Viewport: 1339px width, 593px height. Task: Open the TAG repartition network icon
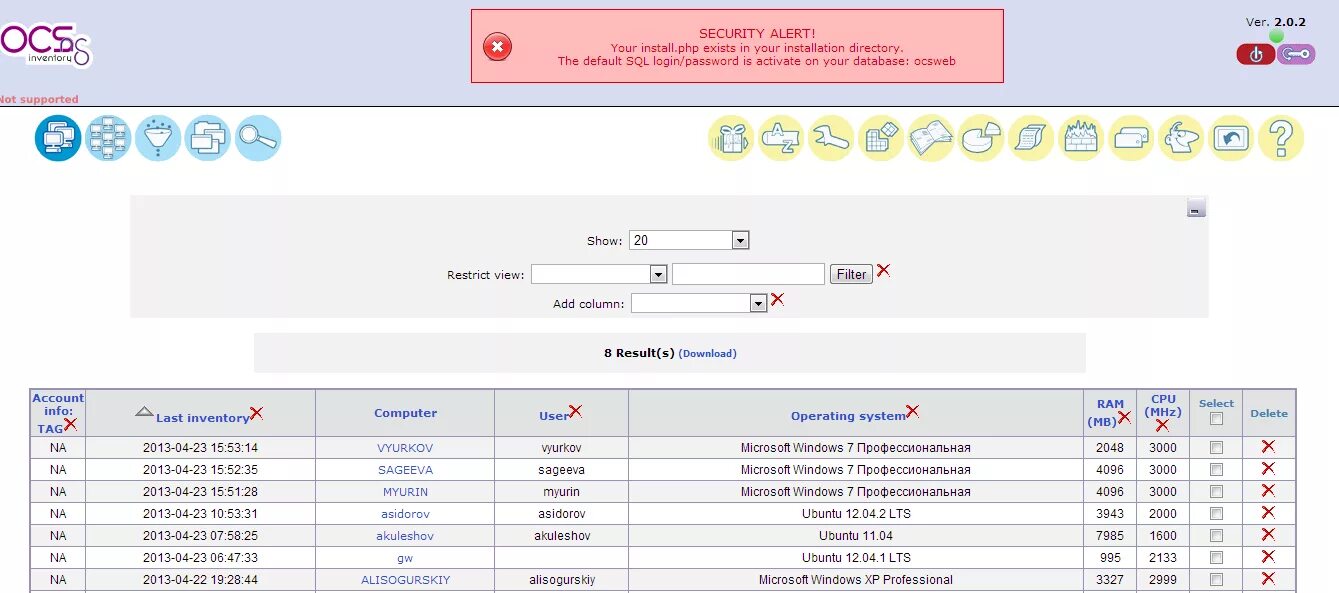pyautogui.click(x=108, y=138)
